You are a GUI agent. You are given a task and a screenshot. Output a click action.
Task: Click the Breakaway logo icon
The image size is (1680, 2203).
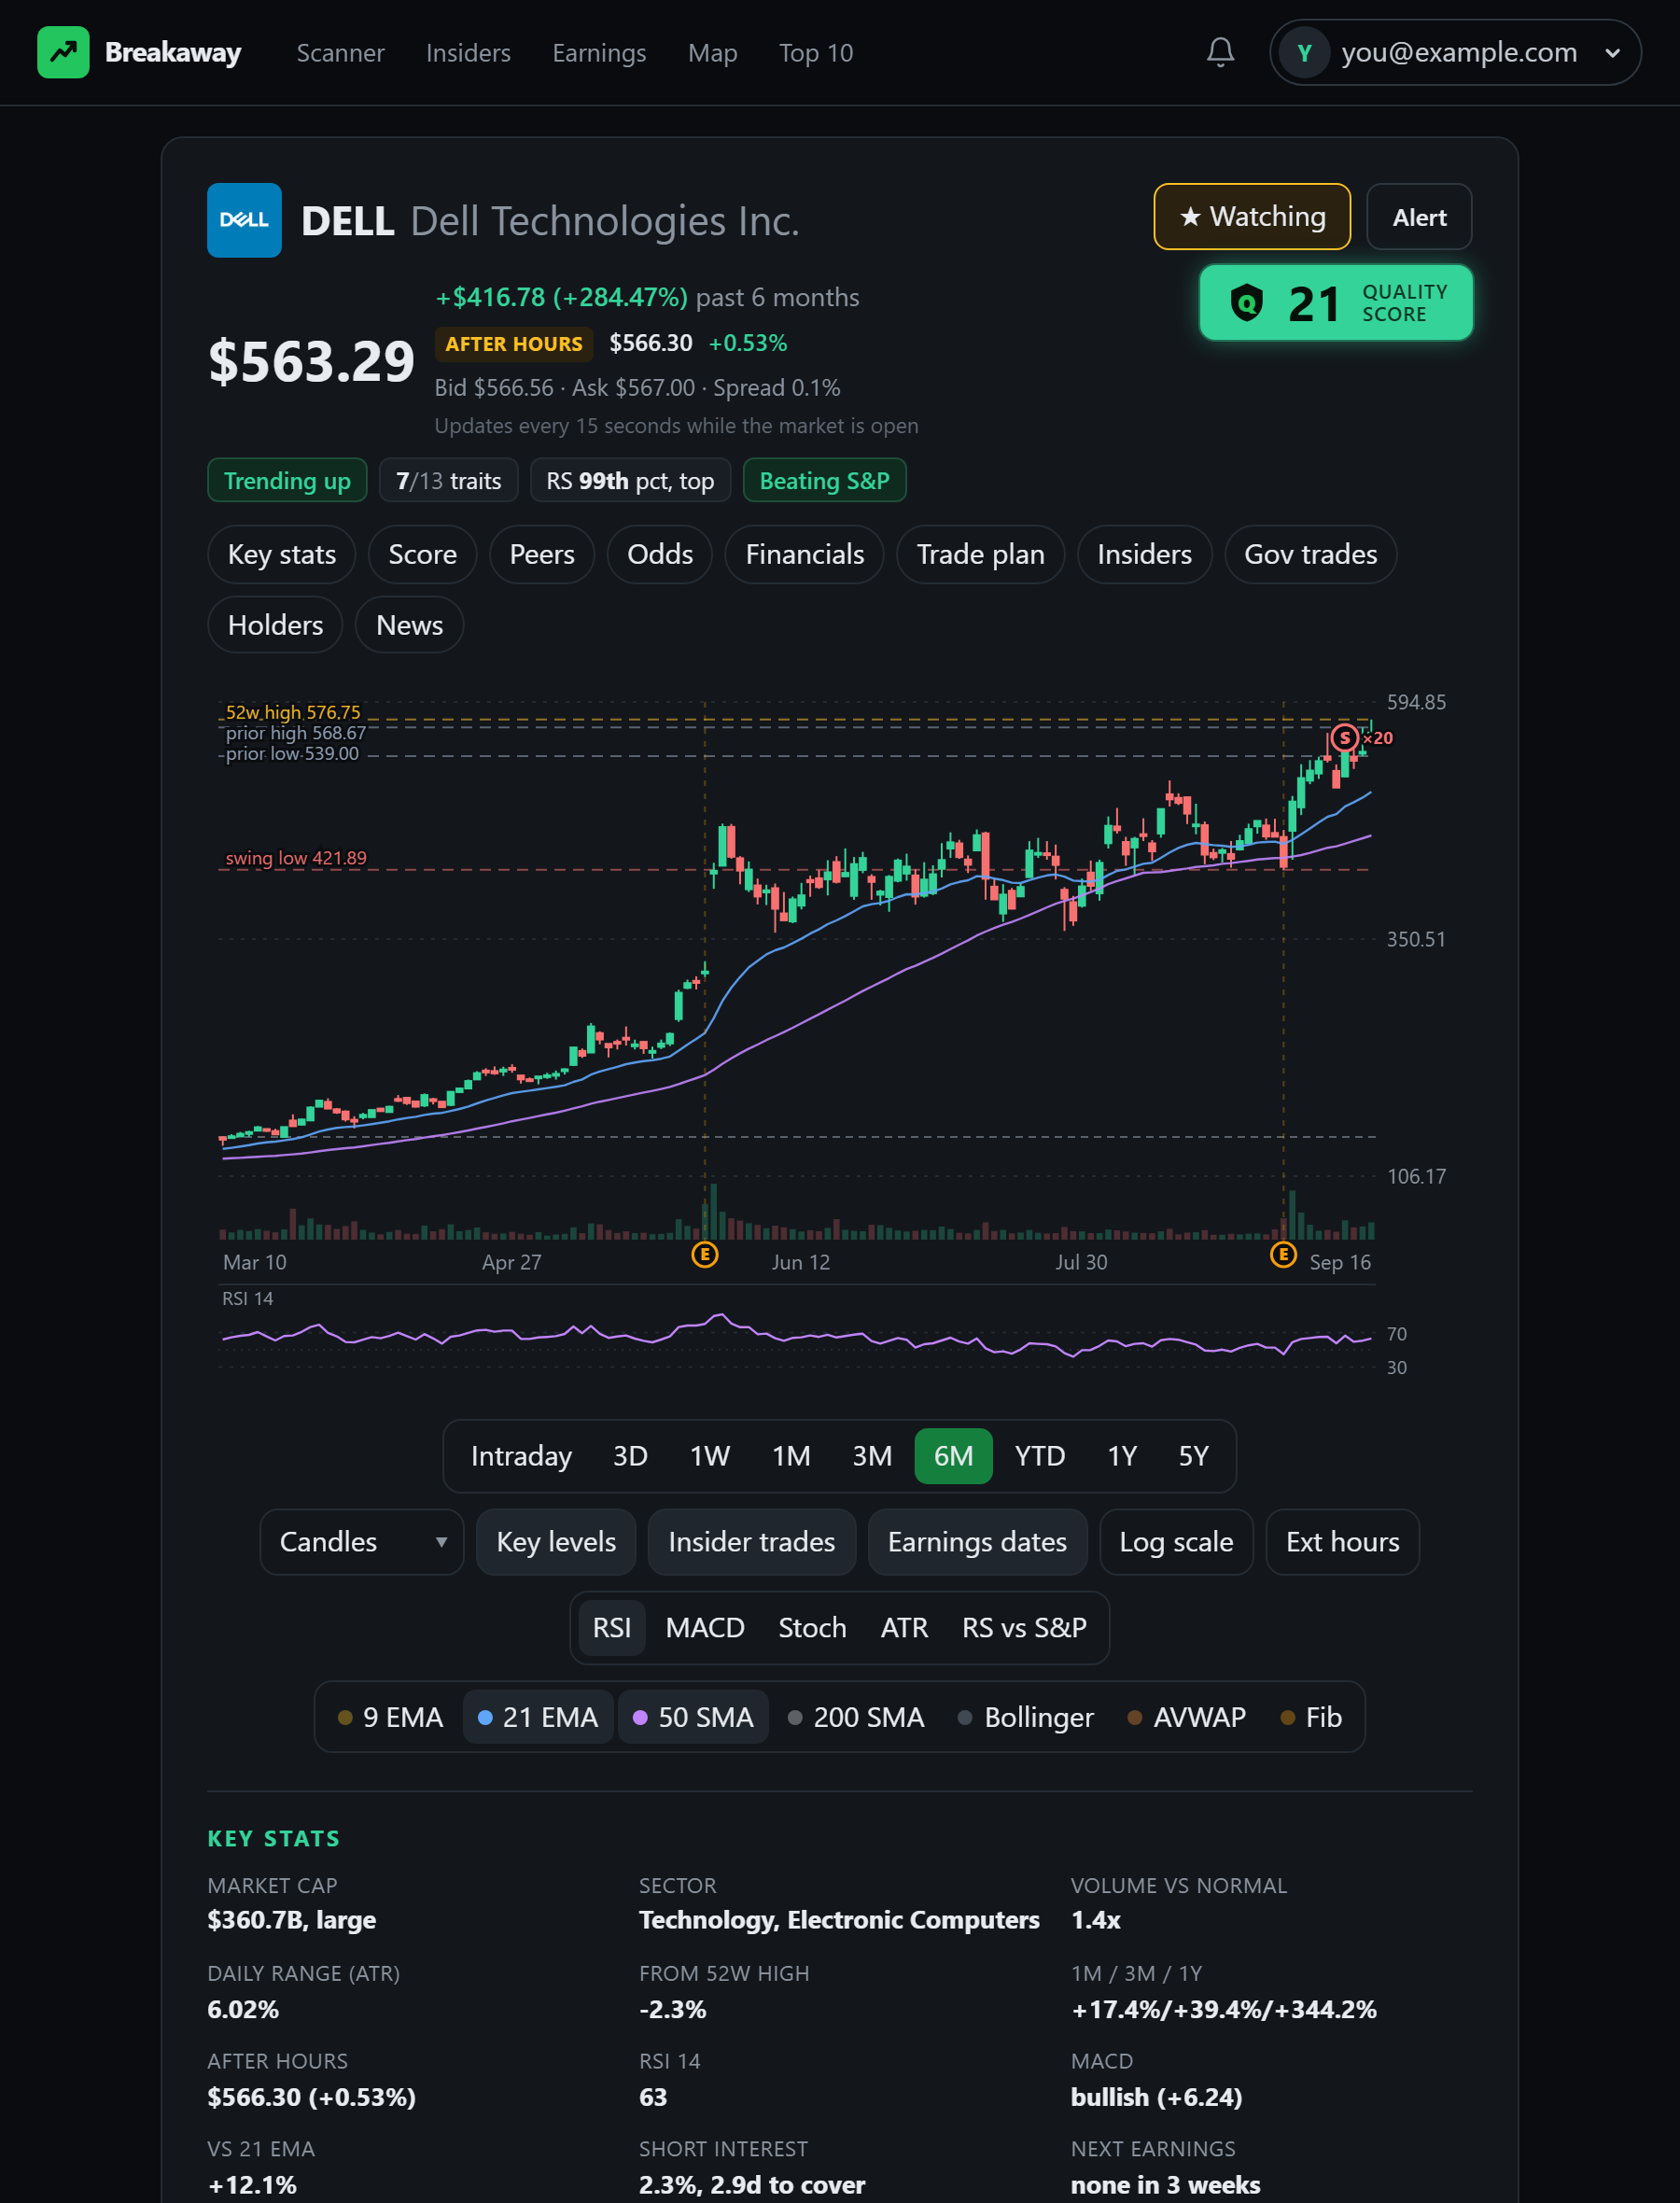tap(63, 52)
